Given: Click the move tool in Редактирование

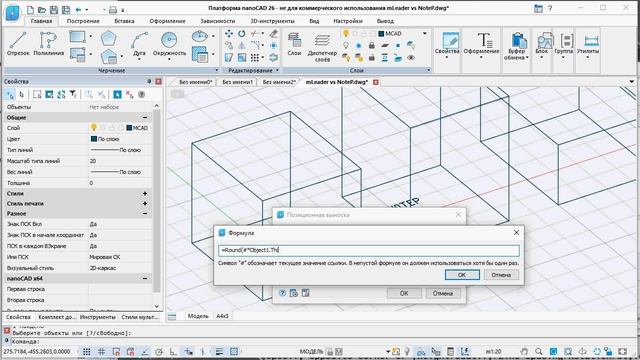Looking at the screenshot, I should pyautogui.click(x=229, y=34).
